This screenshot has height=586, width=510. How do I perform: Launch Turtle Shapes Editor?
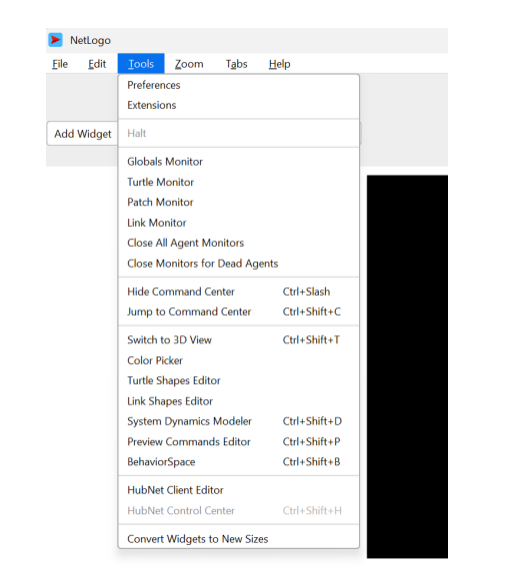tap(239, 380)
